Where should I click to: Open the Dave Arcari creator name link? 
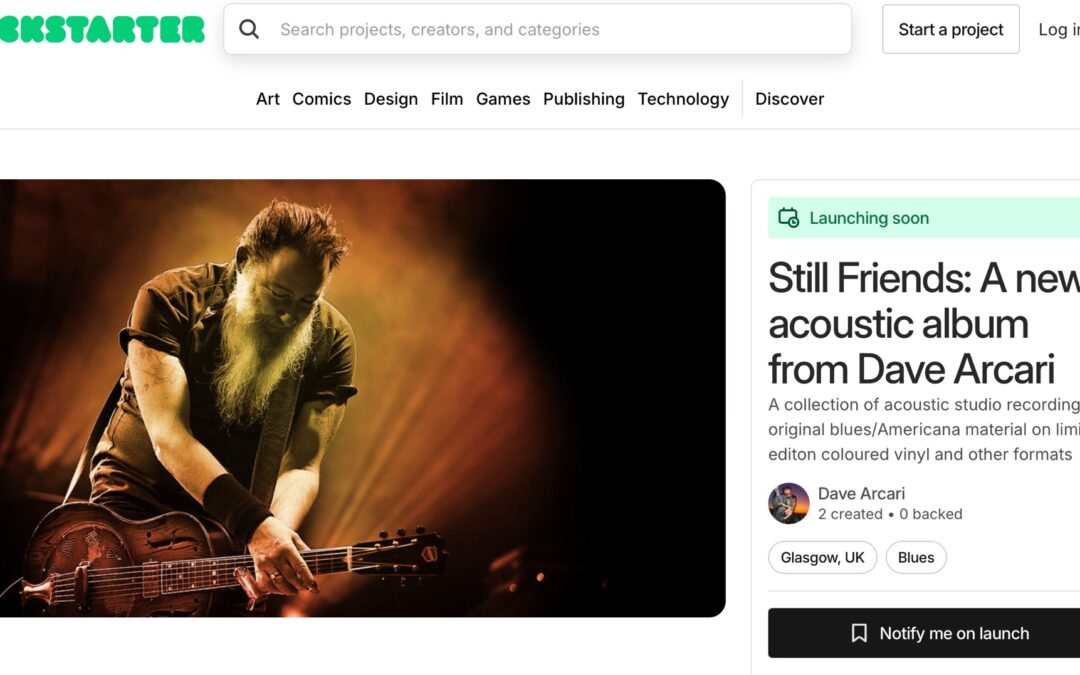861,493
